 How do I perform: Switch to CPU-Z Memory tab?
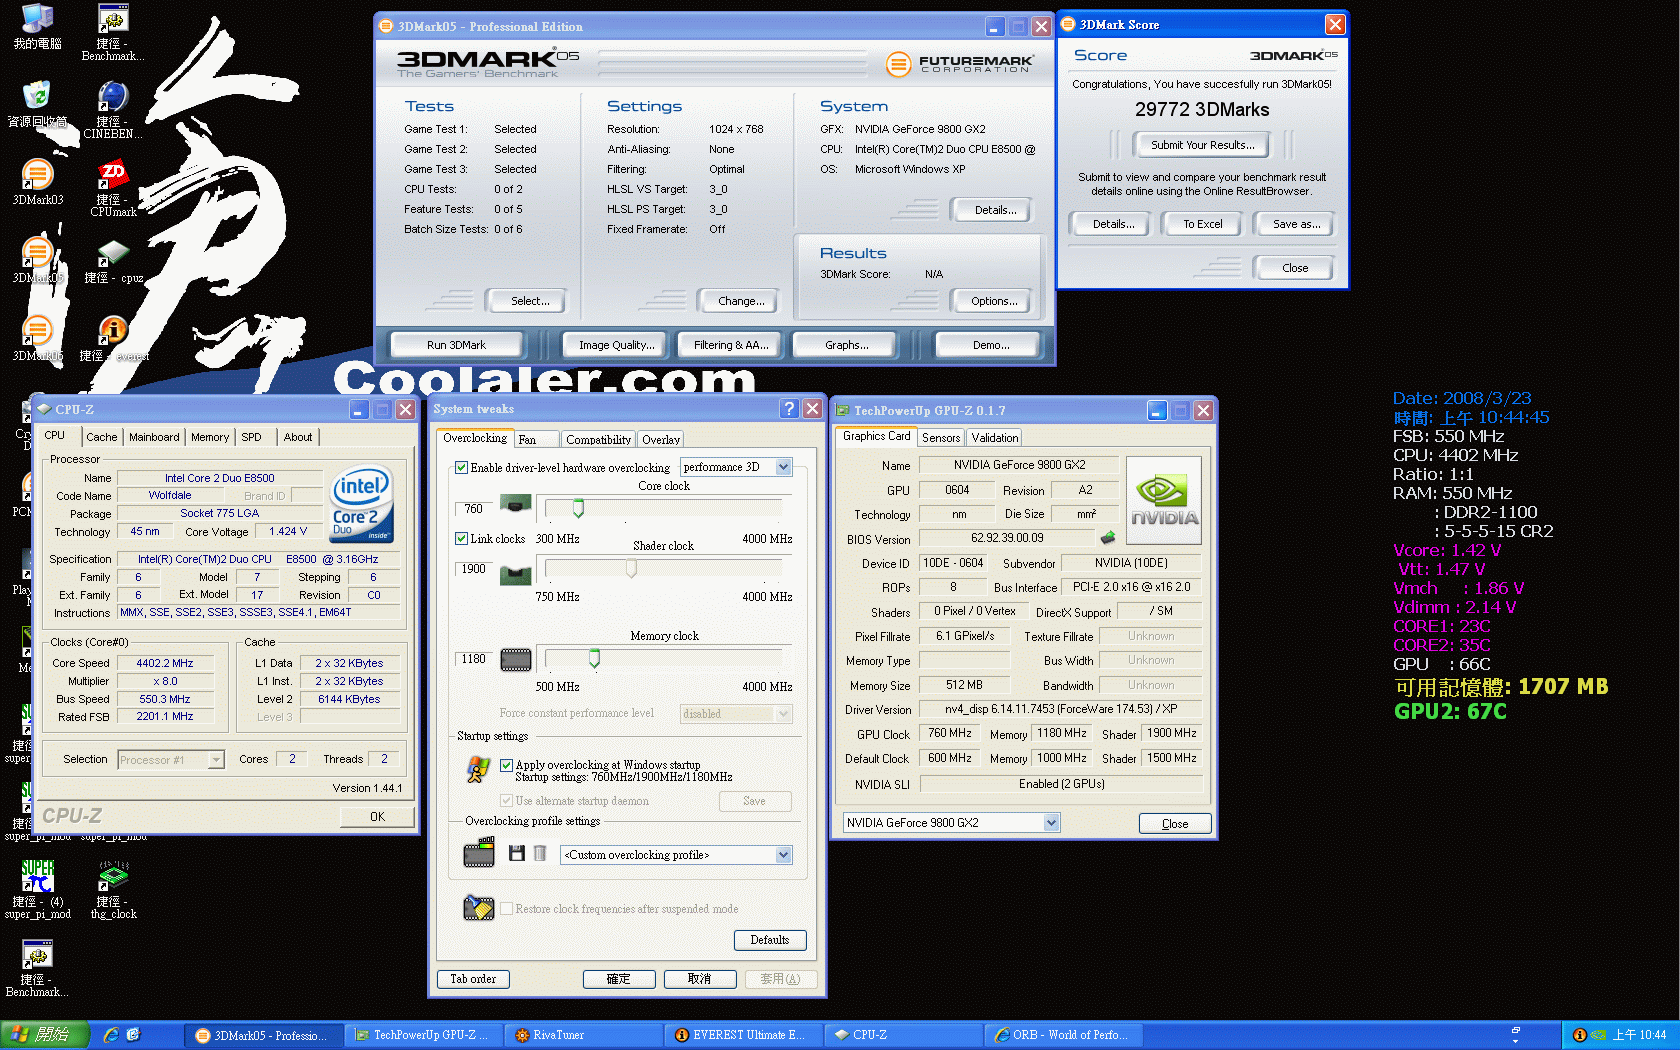210,437
